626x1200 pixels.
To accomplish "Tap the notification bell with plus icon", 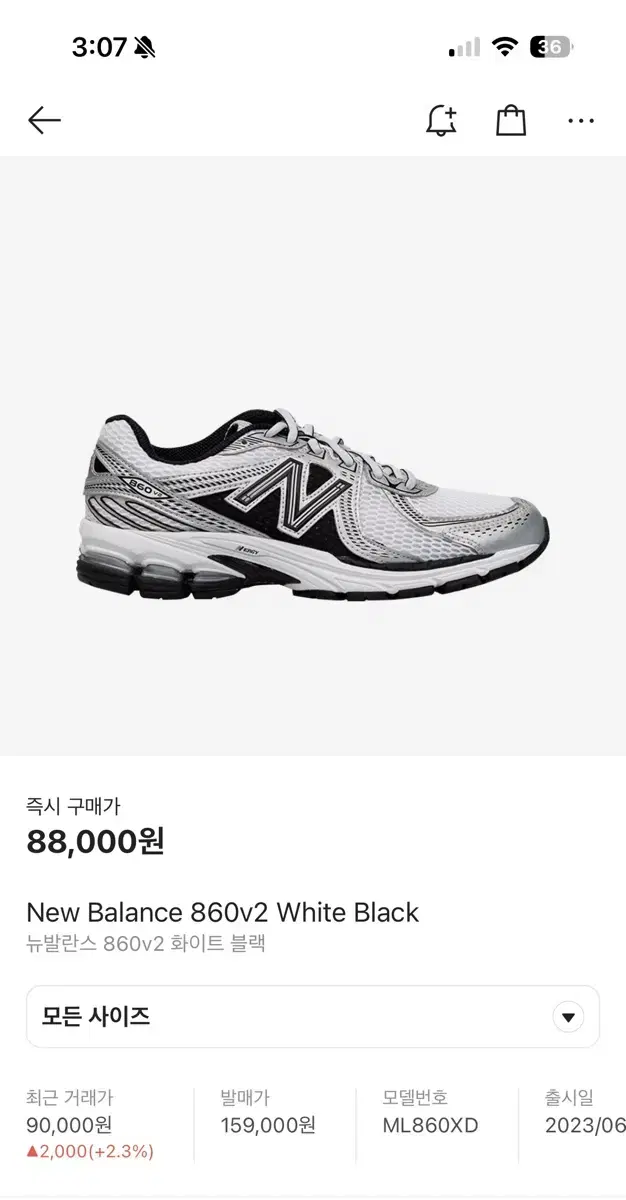I will (x=441, y=120).
